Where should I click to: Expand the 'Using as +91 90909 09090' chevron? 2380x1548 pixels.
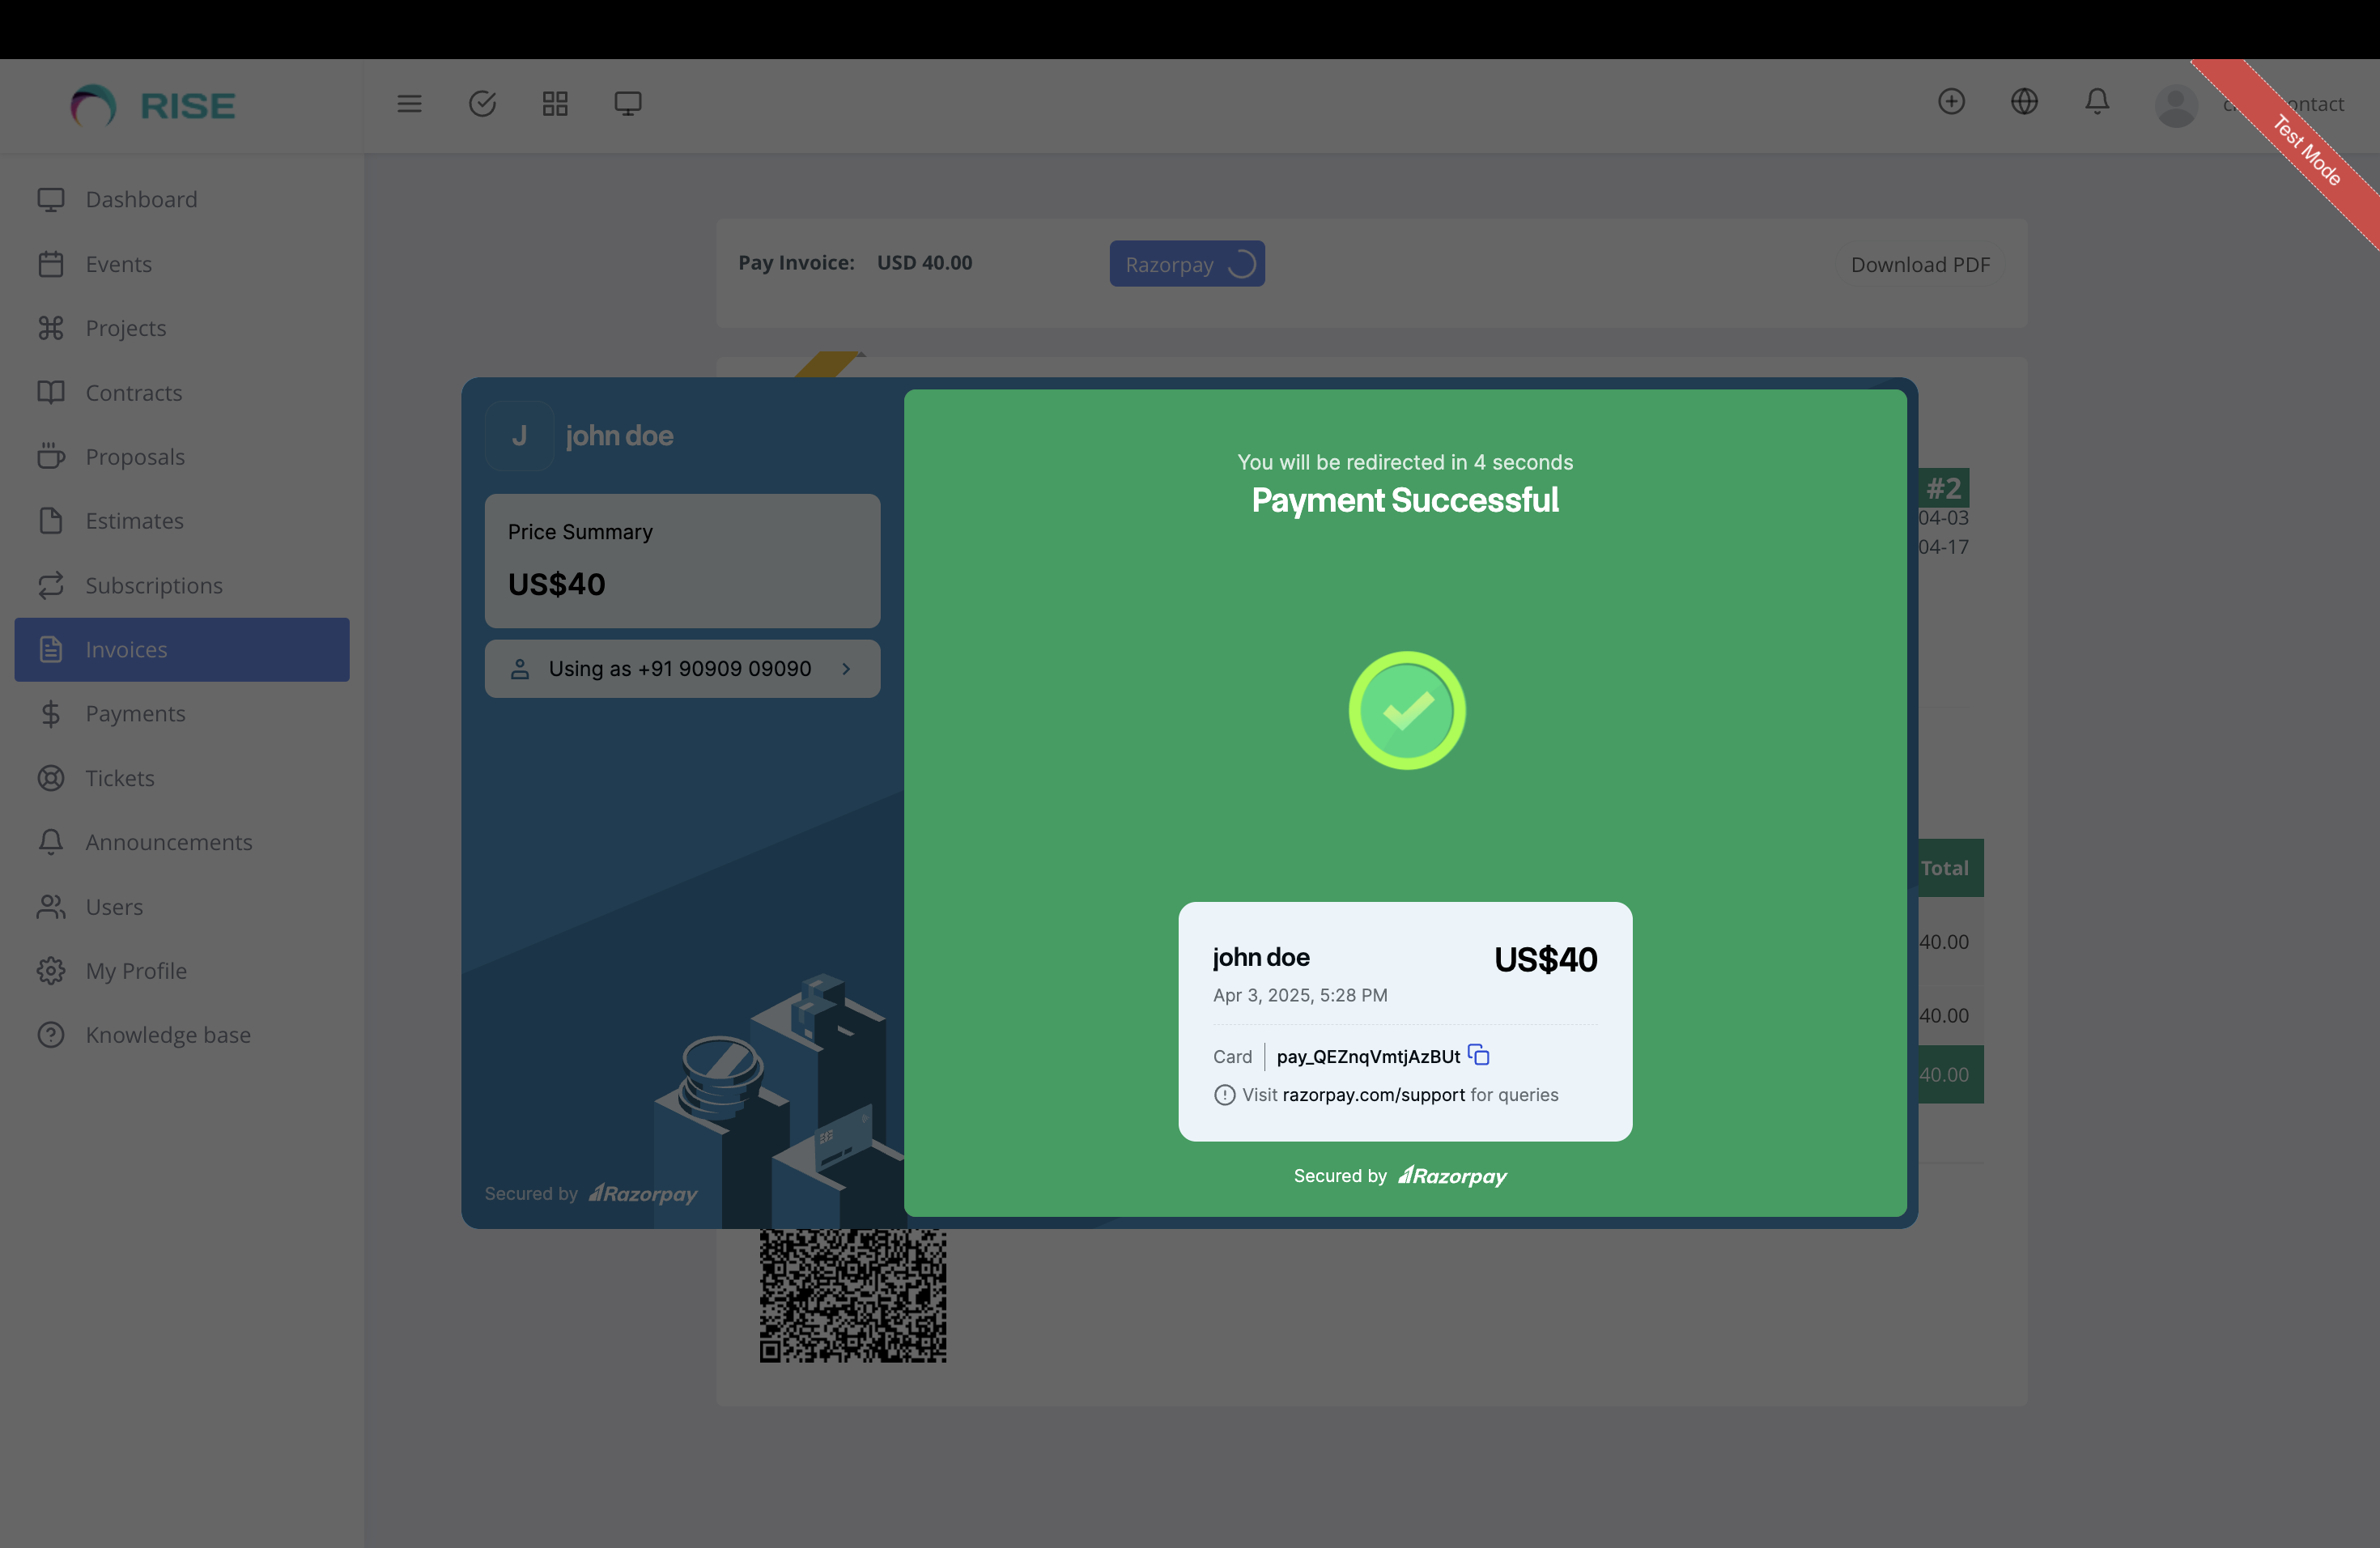[846, 669]
